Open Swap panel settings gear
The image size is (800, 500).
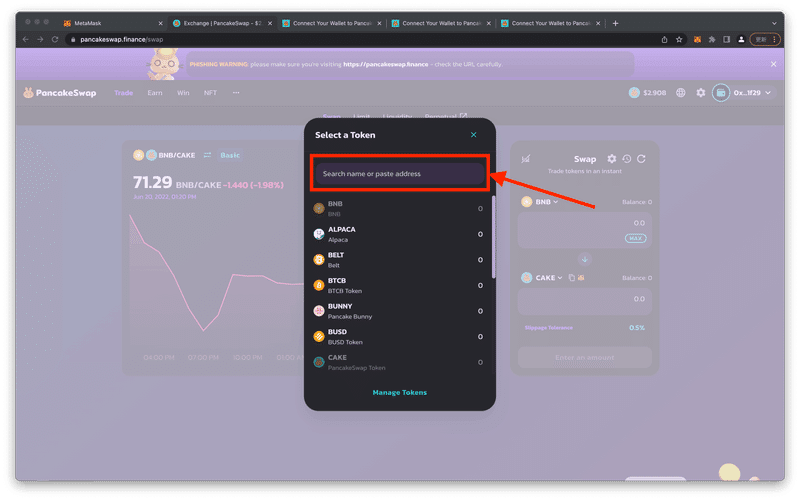point(611,159)
